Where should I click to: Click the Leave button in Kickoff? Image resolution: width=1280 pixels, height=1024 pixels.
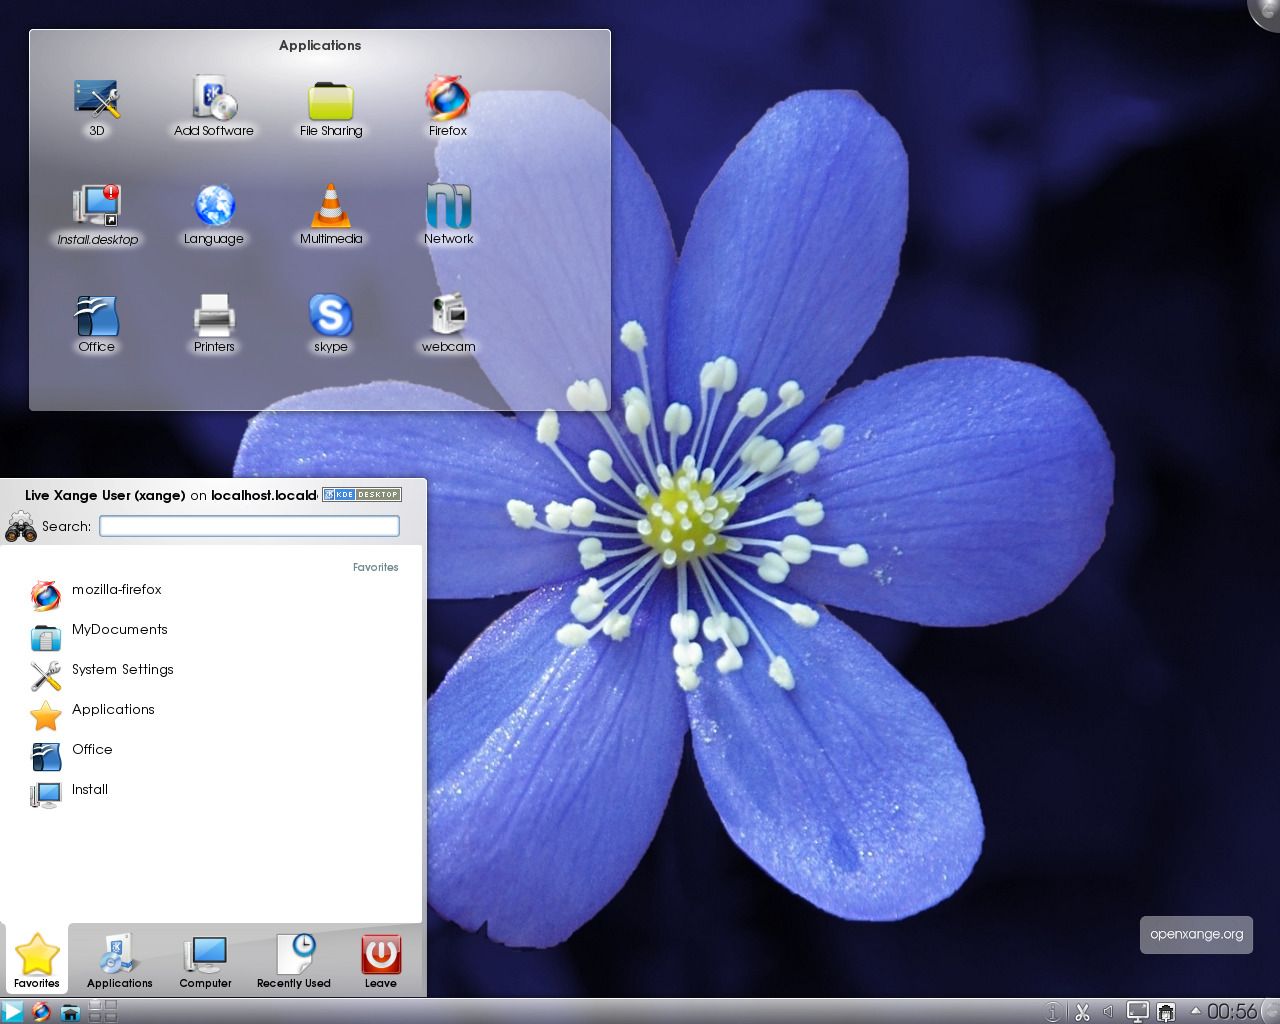pos(380,960)
